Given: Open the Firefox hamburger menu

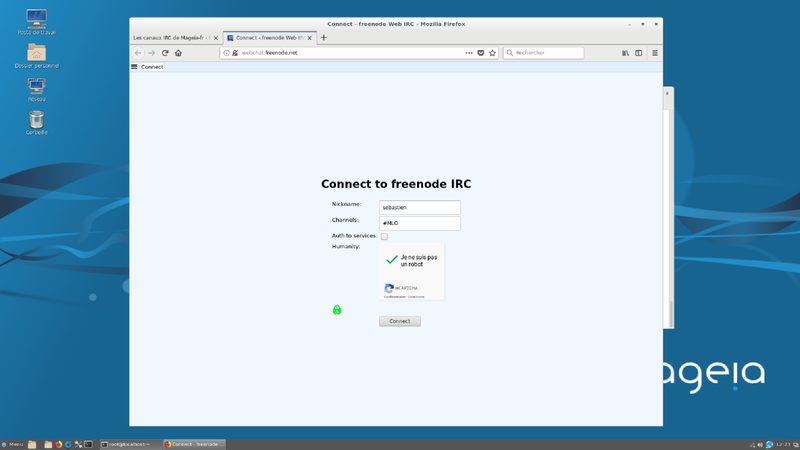Looking at the screenshot, I should [655, 53].
